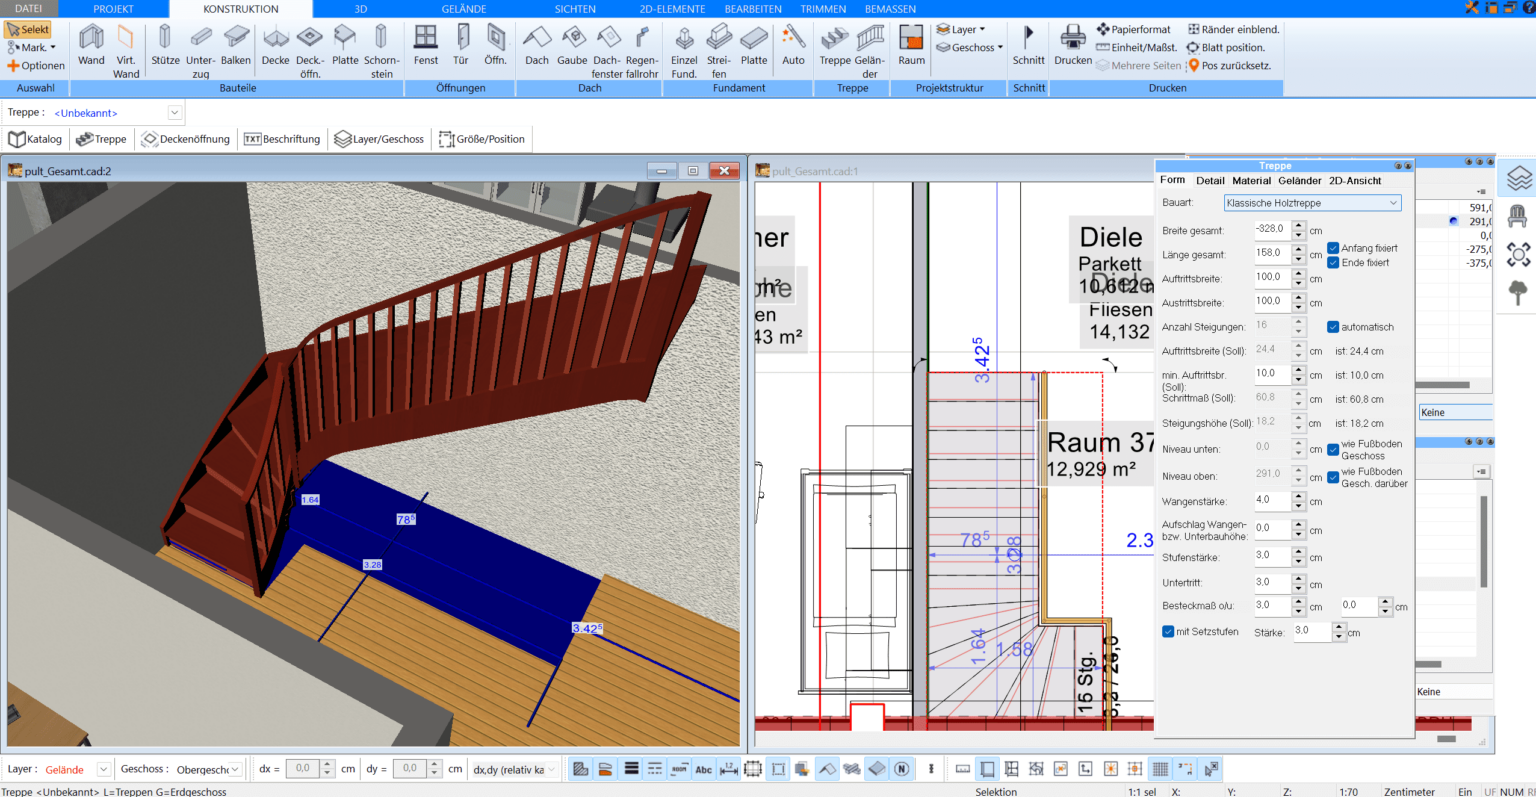Image resolution: width=1536 pixels, height=797 pixels.
Task: Click the Wangenstärke value field
Action: [1272, 500]
